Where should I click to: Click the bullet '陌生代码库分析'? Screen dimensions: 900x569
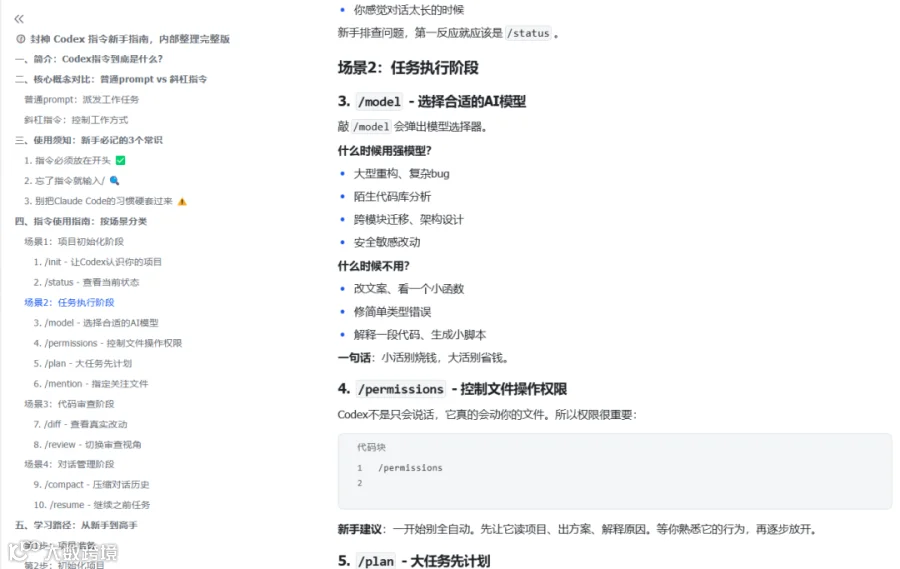(x=393, y=196)
